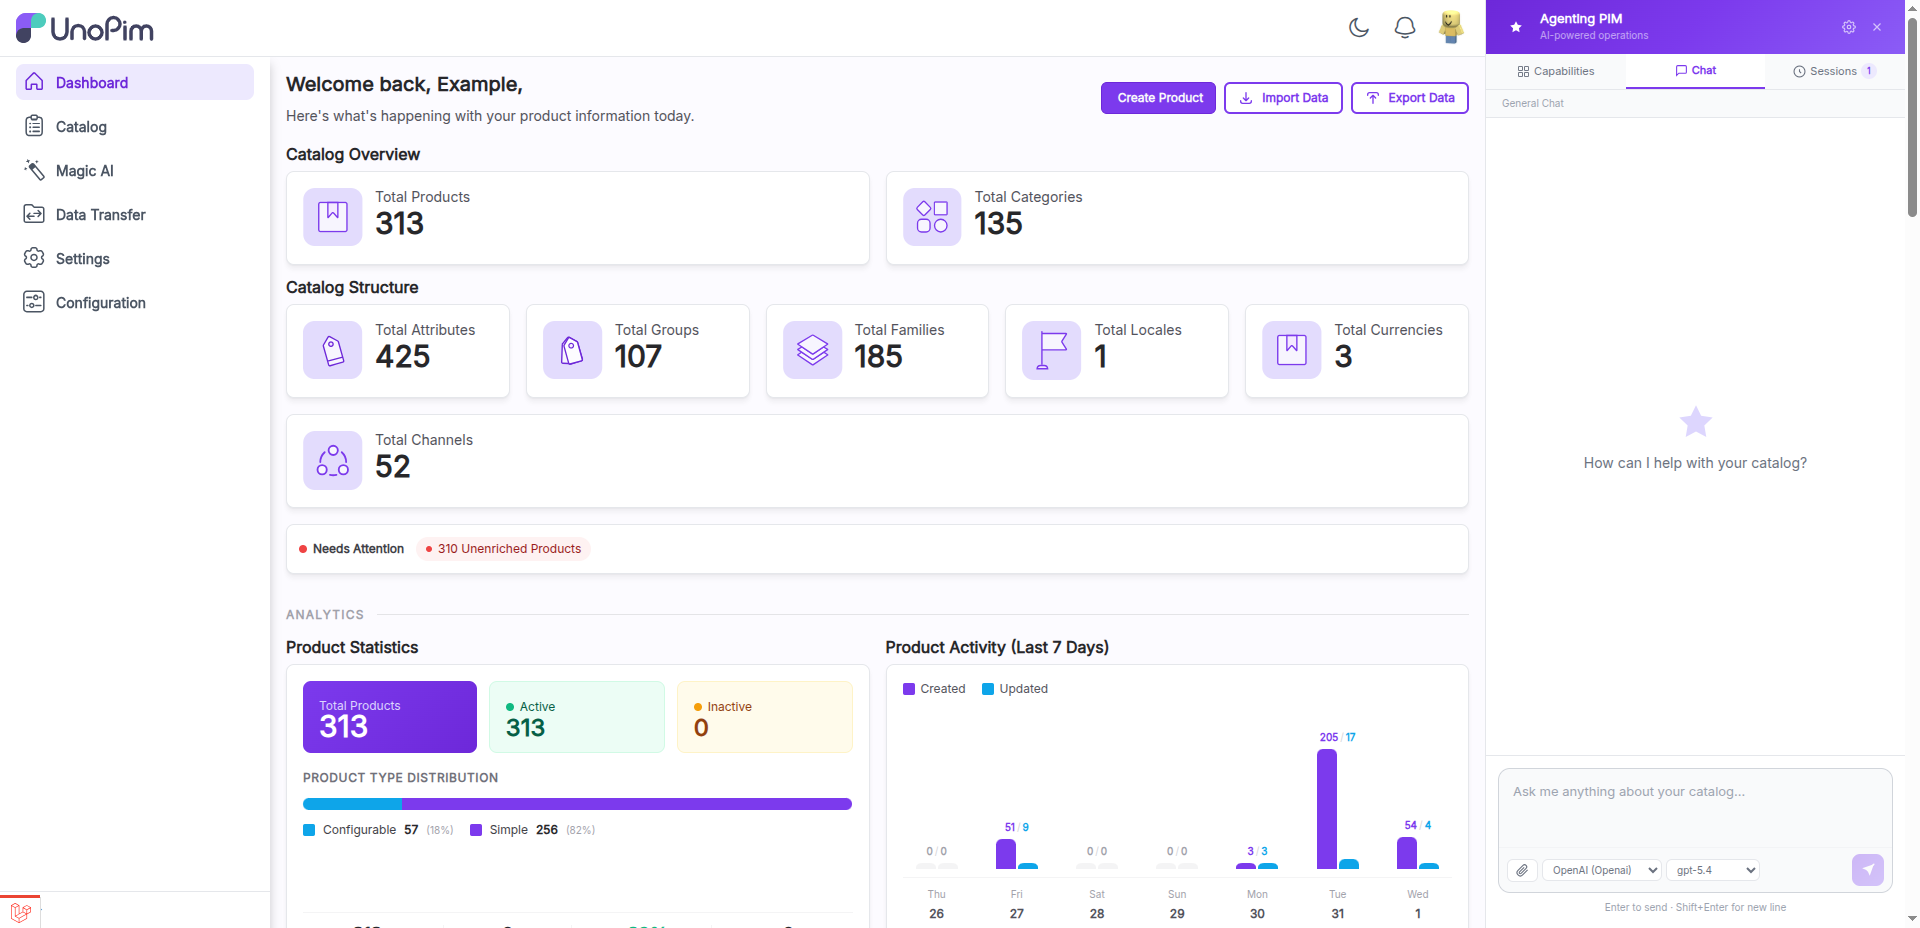
Task: Open Magic AI from the sidebar
Action: point(84,171)
